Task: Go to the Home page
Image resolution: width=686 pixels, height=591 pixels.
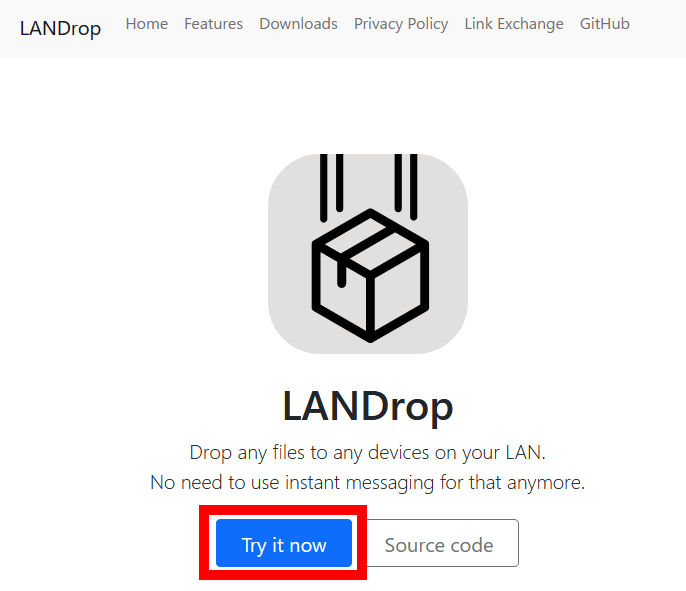Action: 147,24
